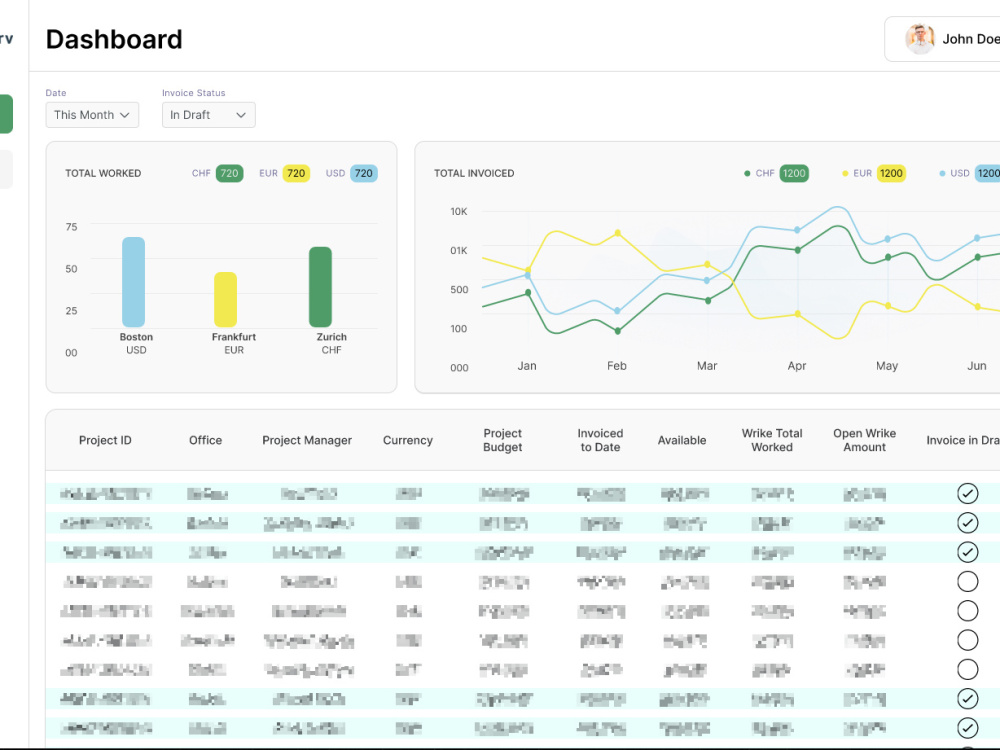
Task: Click the green CHF 1200 legend badge
Action: (794, 173)
